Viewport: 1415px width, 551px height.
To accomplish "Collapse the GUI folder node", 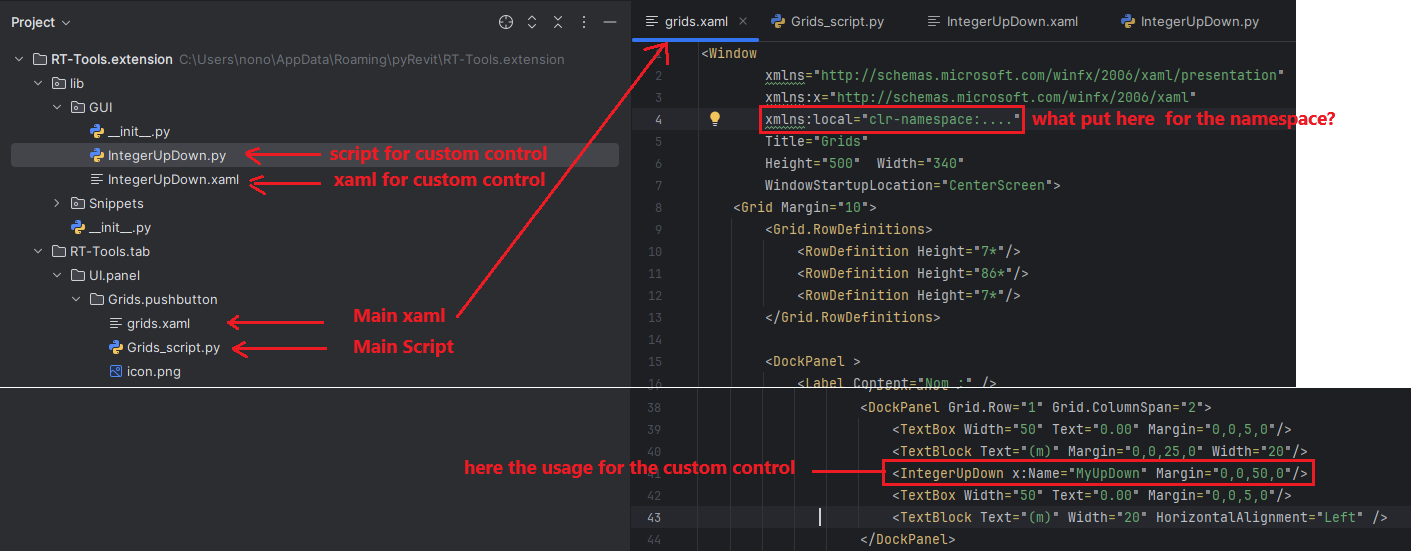I will (x=58, y=107).
